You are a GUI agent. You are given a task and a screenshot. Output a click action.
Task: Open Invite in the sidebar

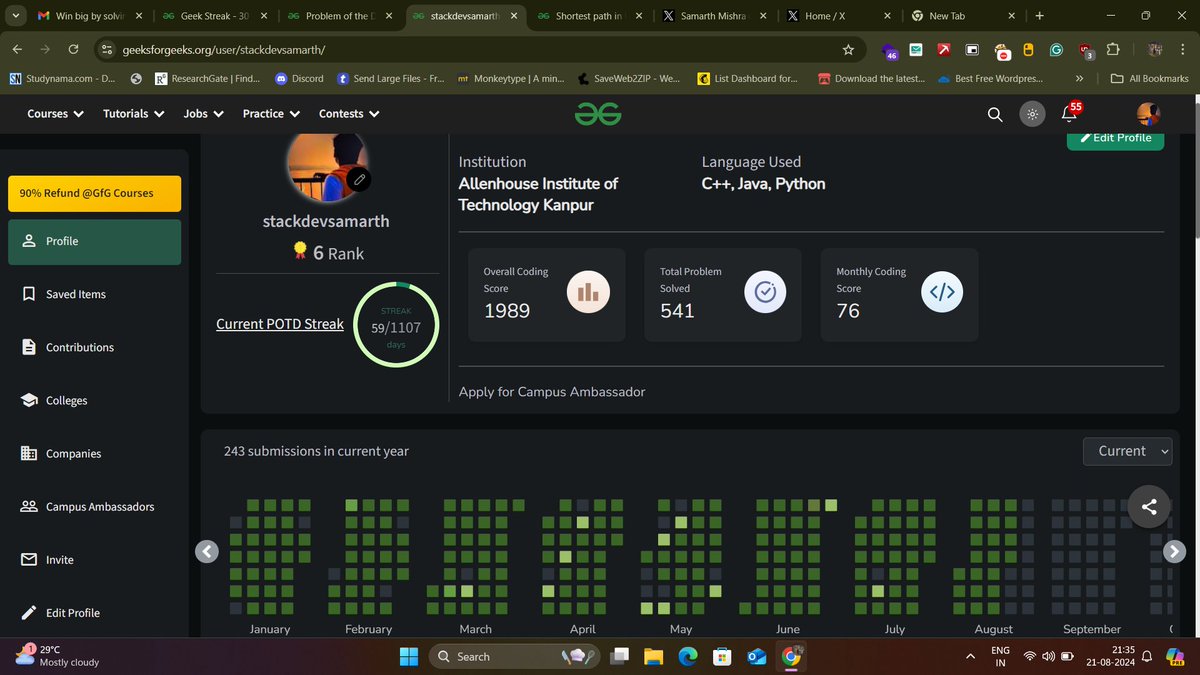(94, 560)
